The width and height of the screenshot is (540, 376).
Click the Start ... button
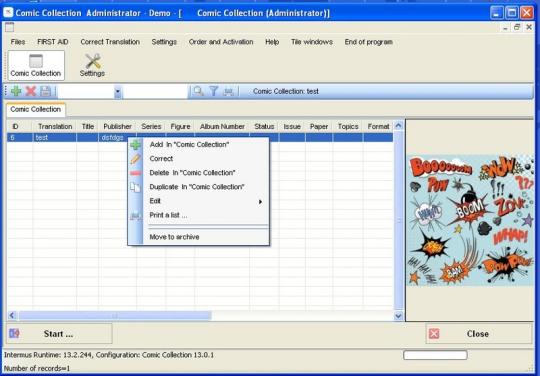click(x=59, y=333)
